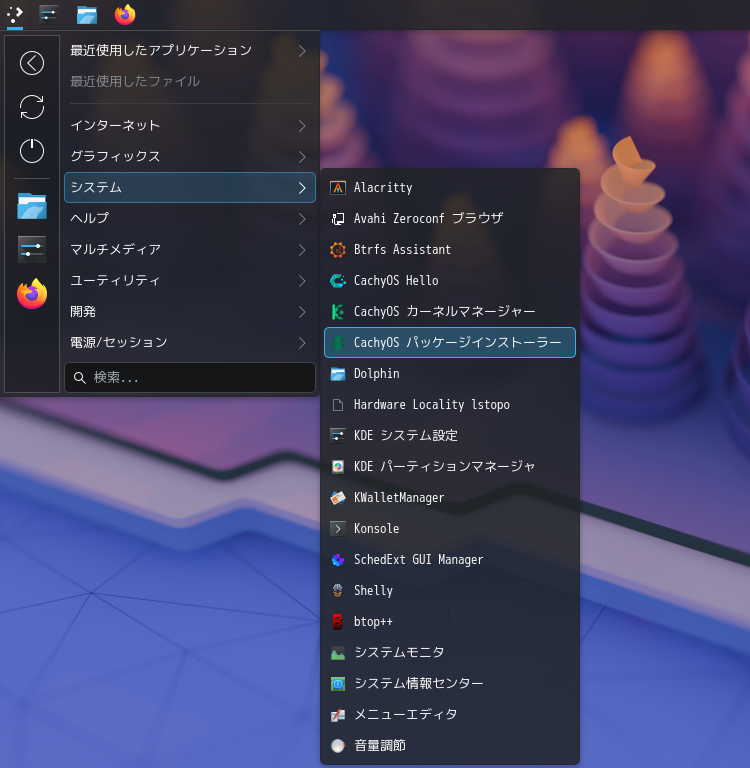Click the Avahi Zeroconf browser icon
The image size is (750, 768).
click(x=338, y=218)
